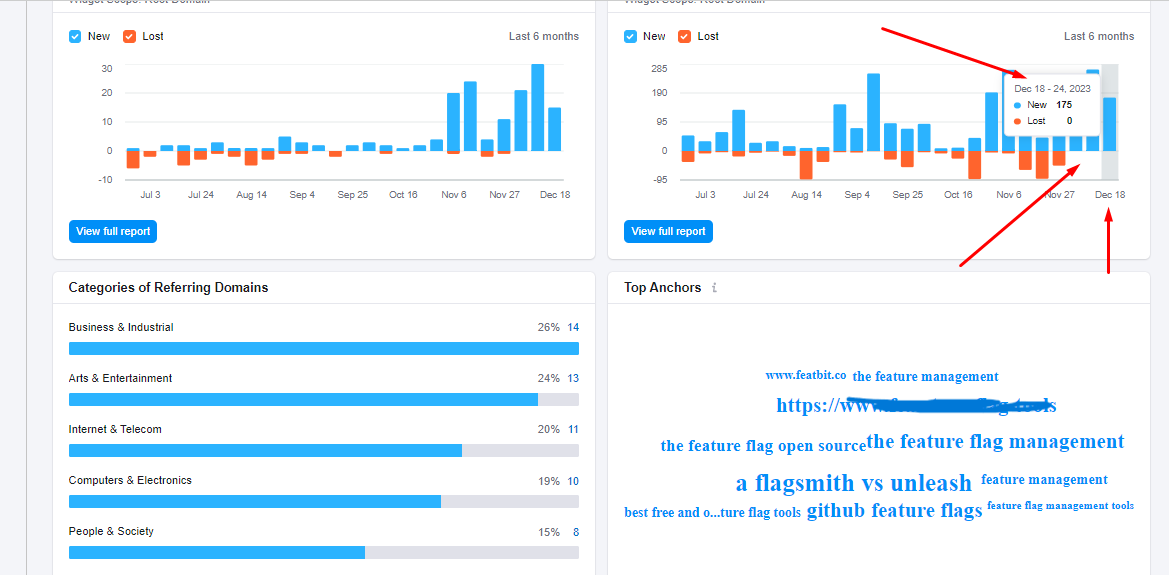Open full report under the chart scaled to 30
This screenshot has height=575, width=1169.
[113, 231]
